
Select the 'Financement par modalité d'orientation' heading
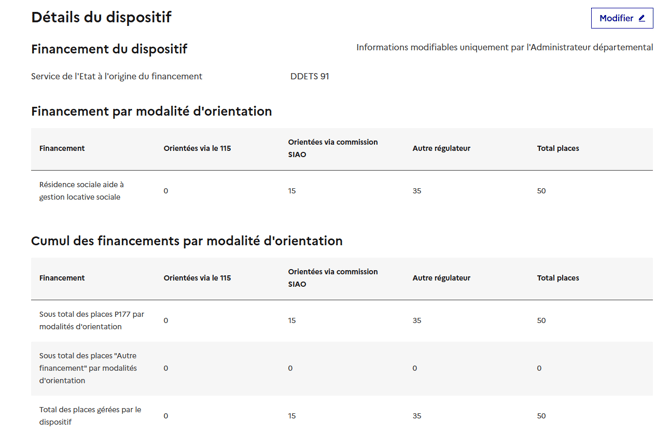151,111
